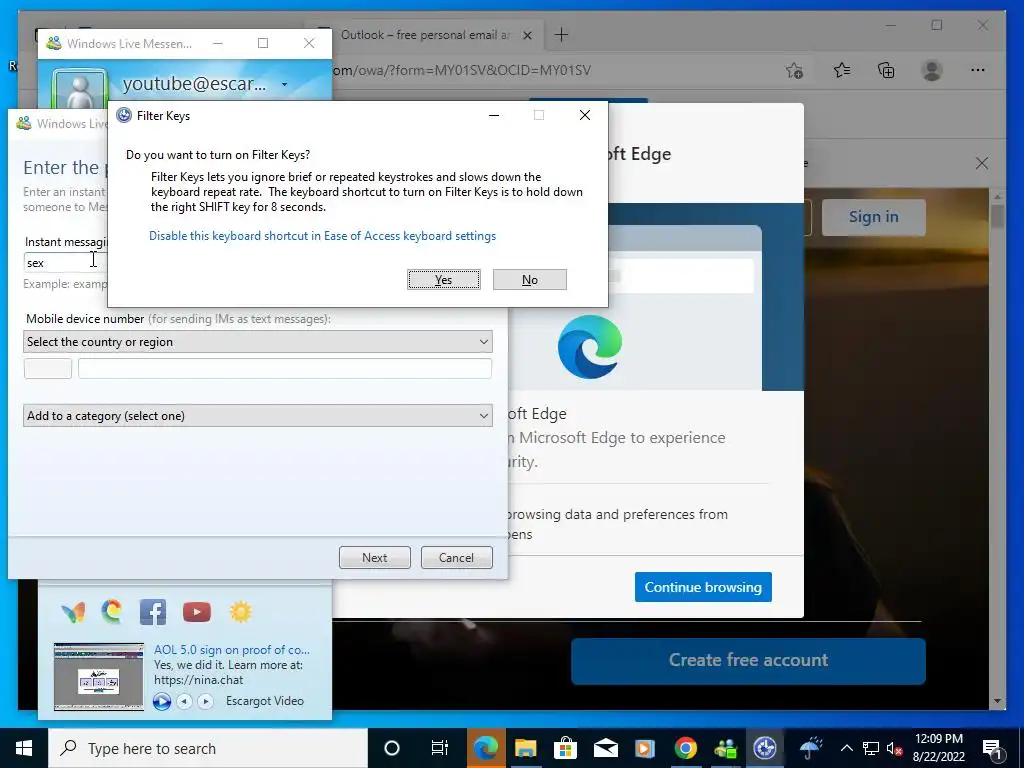Click the mobile device number input field
This screenshot has width=1024, height=768.
tap(285, 368)
